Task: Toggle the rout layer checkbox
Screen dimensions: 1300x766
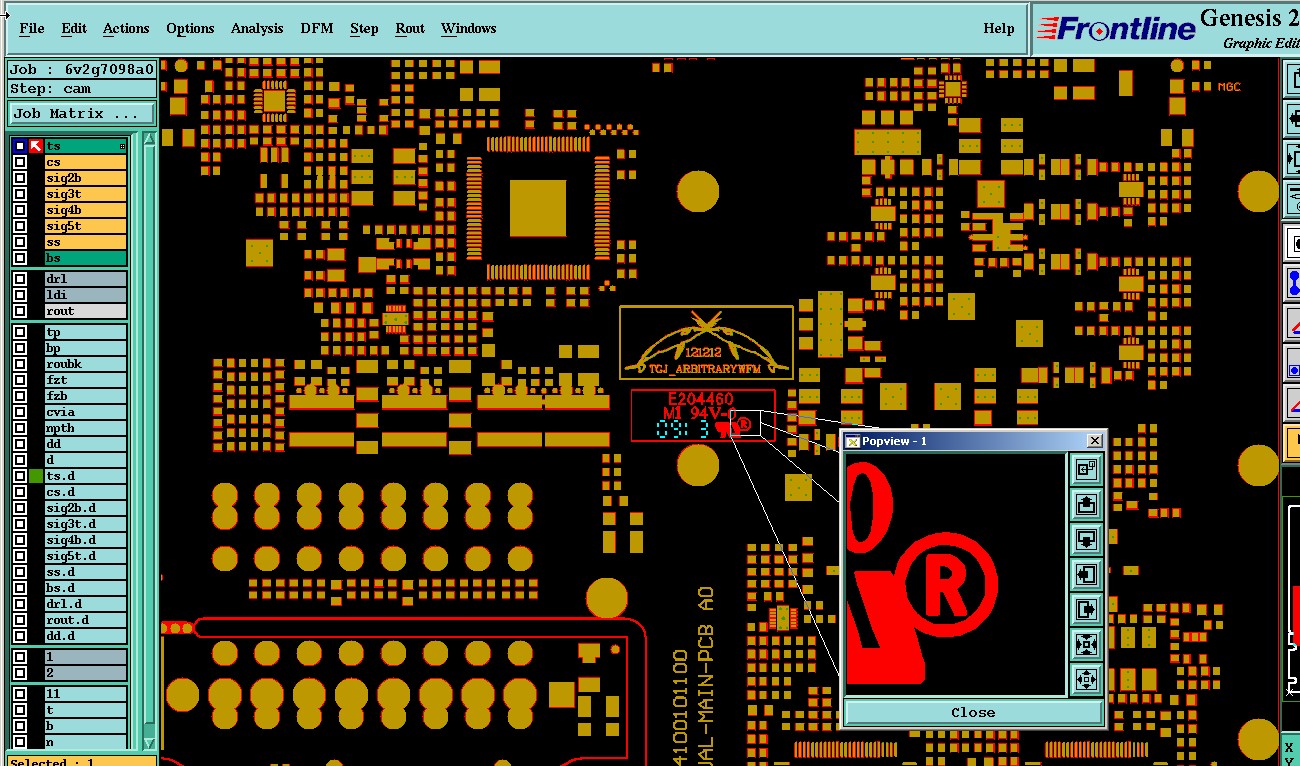Action: coord(20,311)
